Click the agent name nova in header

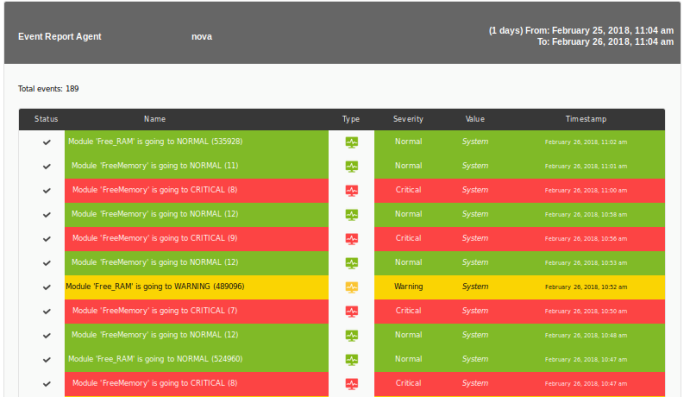(x=202, y=37)
